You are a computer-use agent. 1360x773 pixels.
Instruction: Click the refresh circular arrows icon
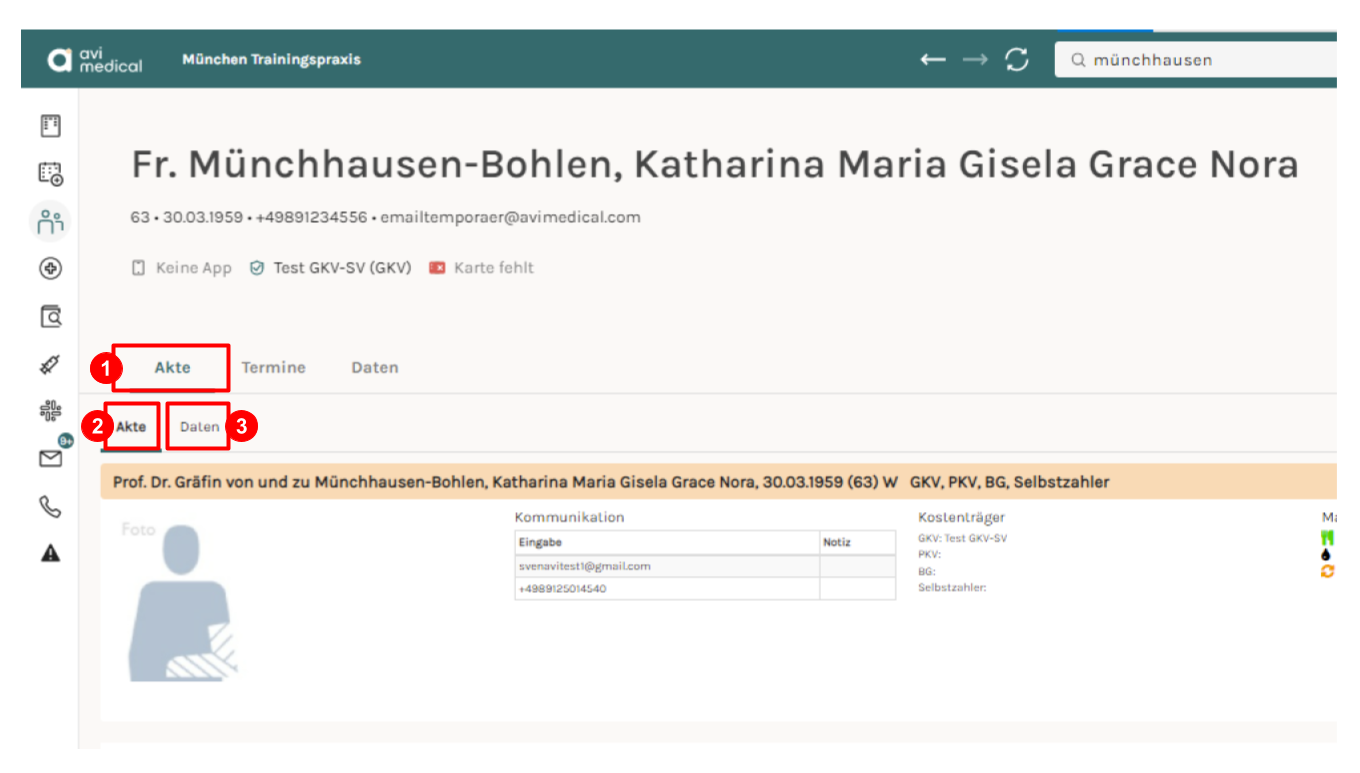[1017, 60]
